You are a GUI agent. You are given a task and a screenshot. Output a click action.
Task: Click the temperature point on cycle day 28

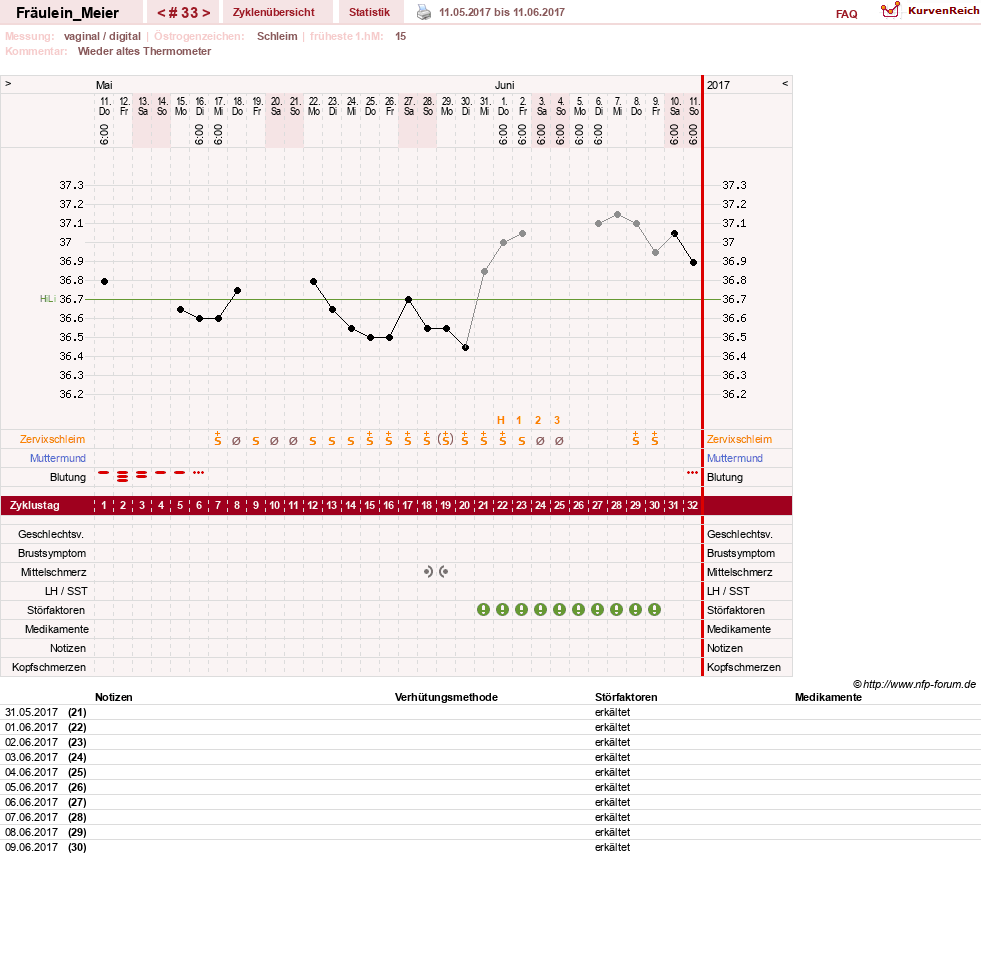[x=618, y=215]
